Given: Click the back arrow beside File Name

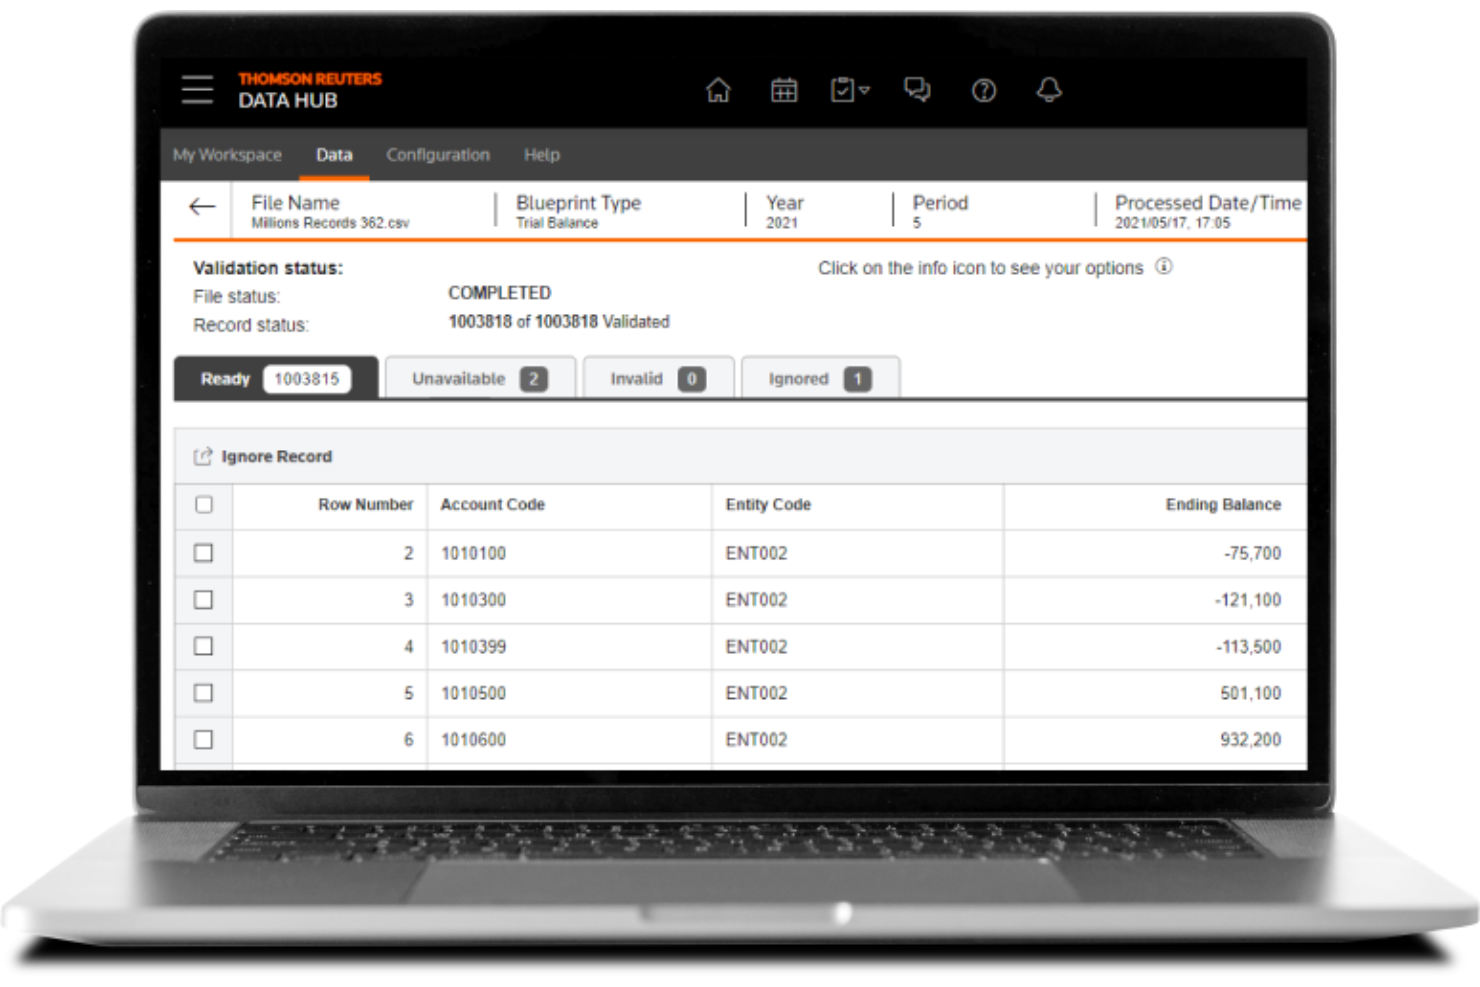Looking at the screenshot, I should pos(202,207).
